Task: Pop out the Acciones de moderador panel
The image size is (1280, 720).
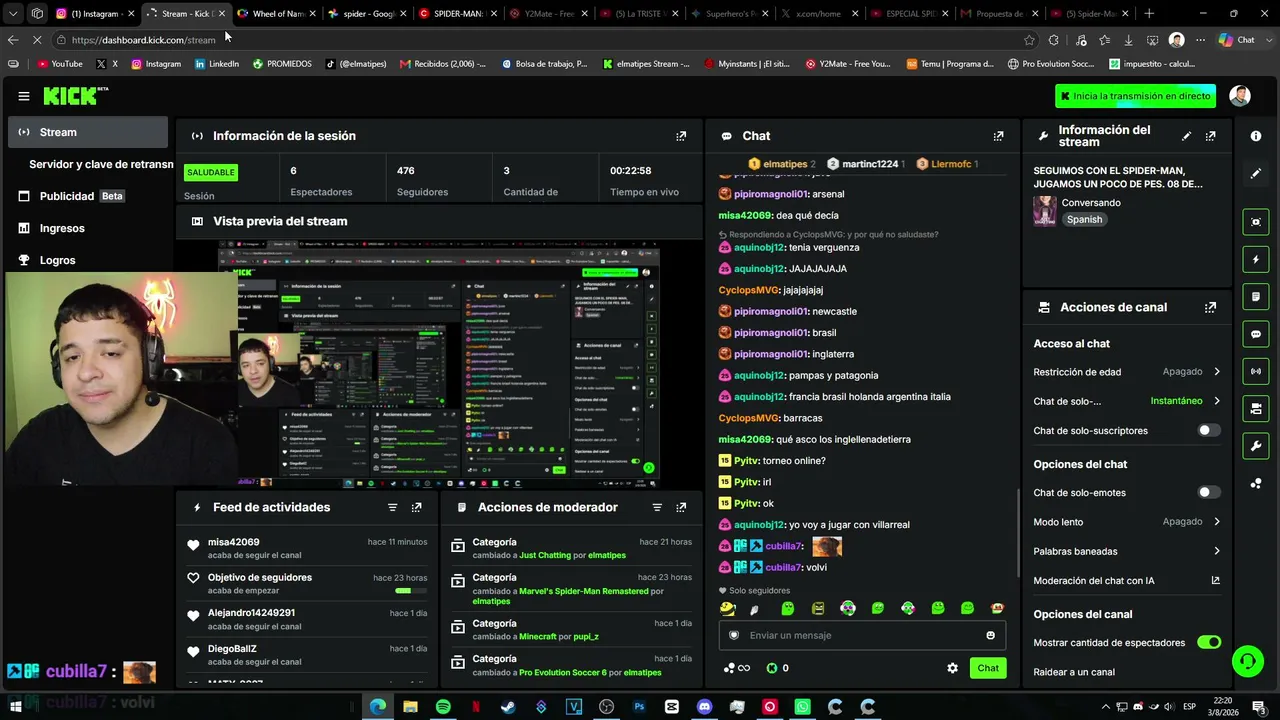Action: pos(681,507)
